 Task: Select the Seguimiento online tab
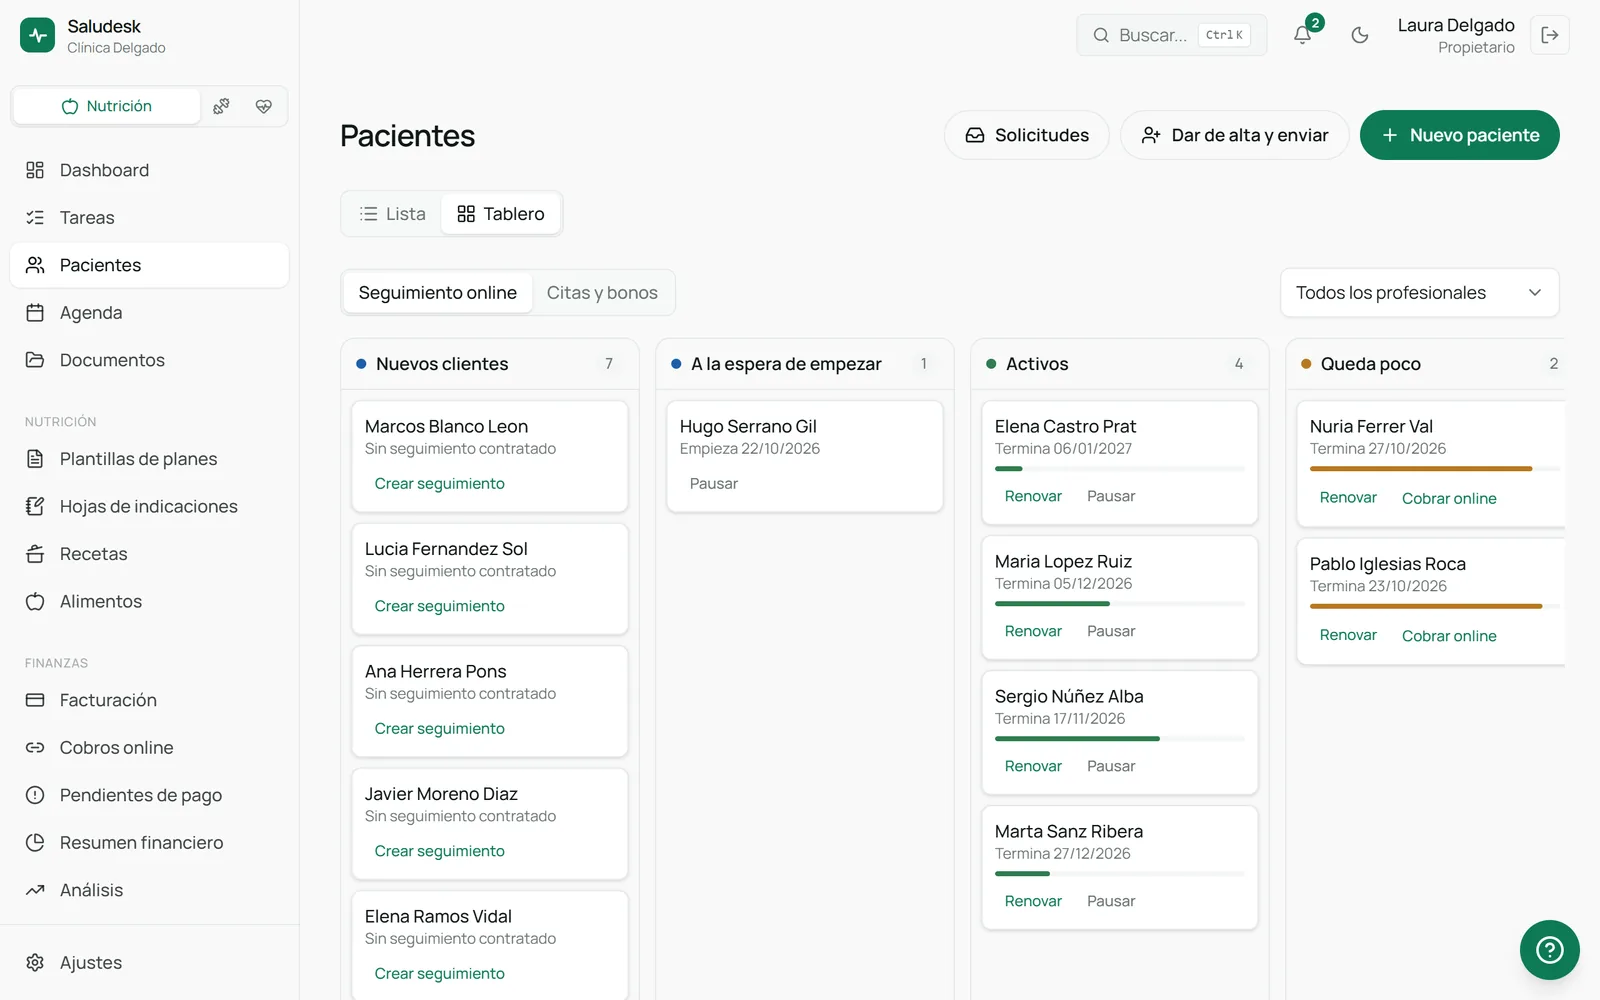coord(438,293)
